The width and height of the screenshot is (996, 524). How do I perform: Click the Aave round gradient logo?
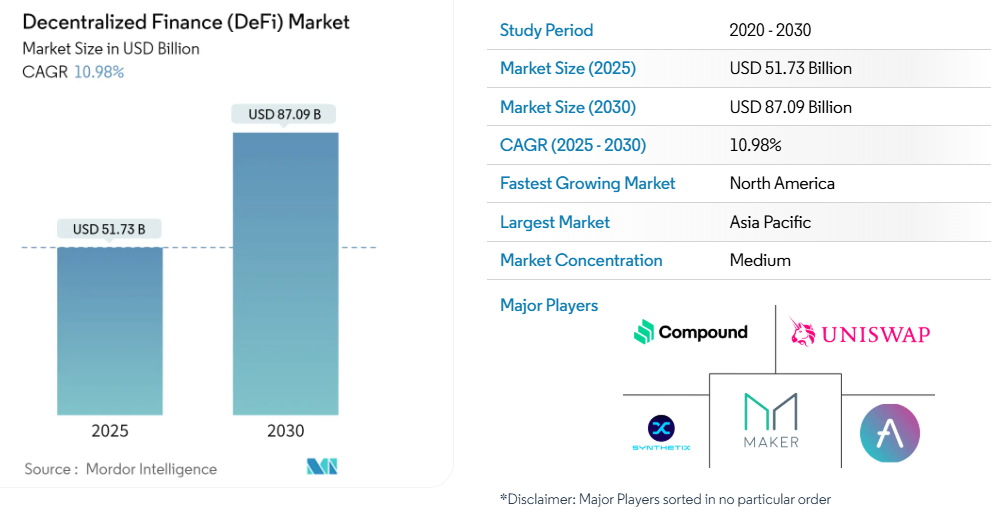pyautogui.click(x=889, y=433)
